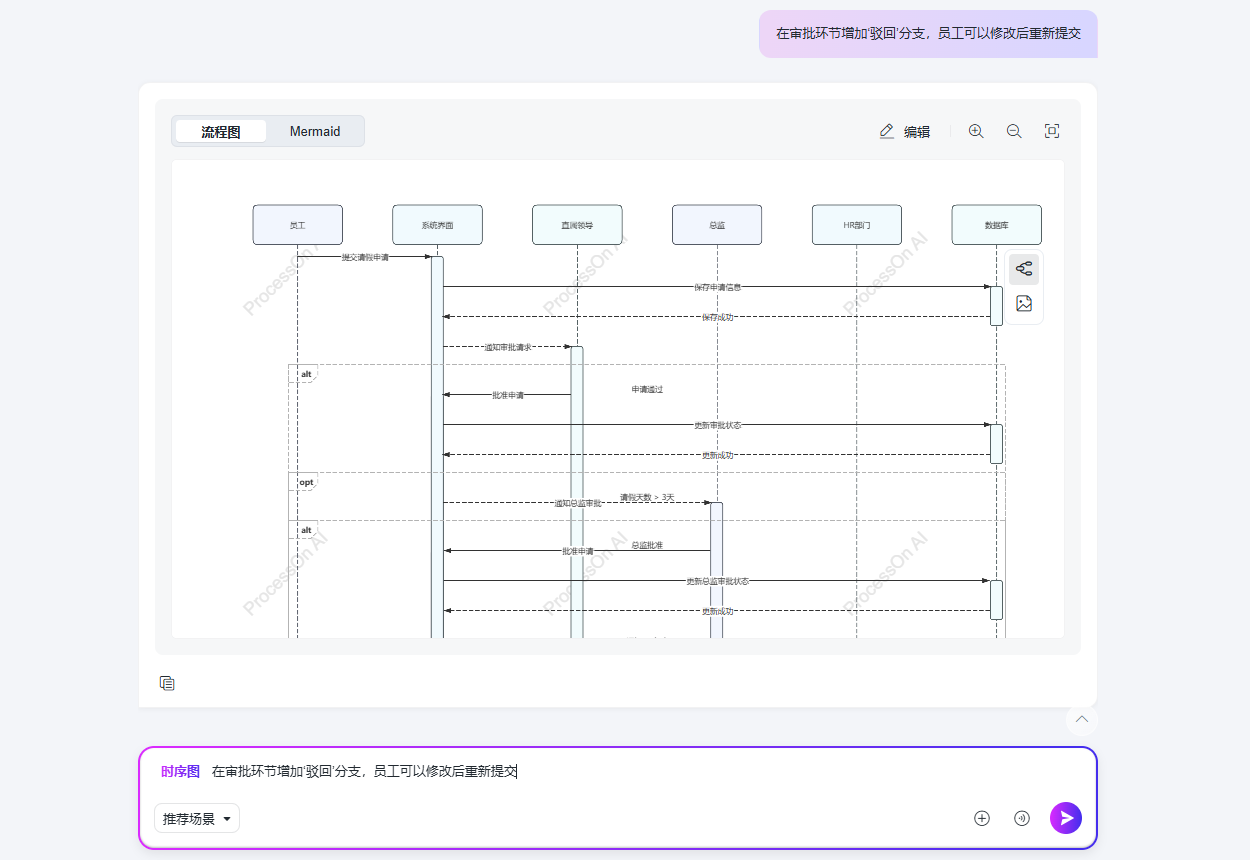Select the 直属领导 participant box

(577, 225)
